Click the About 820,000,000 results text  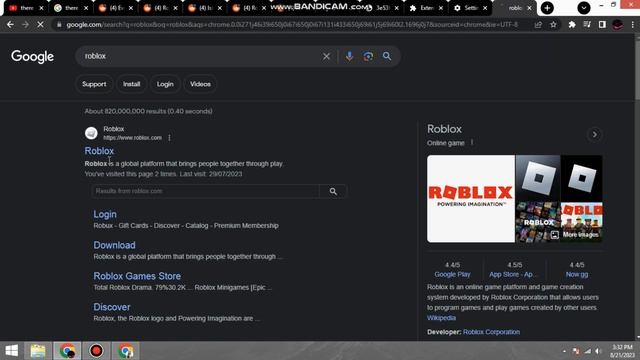(x=148, y=111)
